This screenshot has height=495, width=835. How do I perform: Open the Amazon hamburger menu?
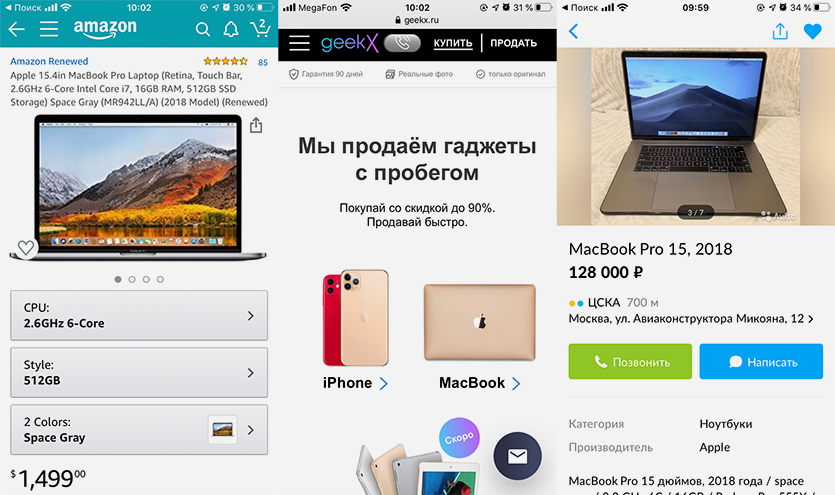[x=48, y=29]
